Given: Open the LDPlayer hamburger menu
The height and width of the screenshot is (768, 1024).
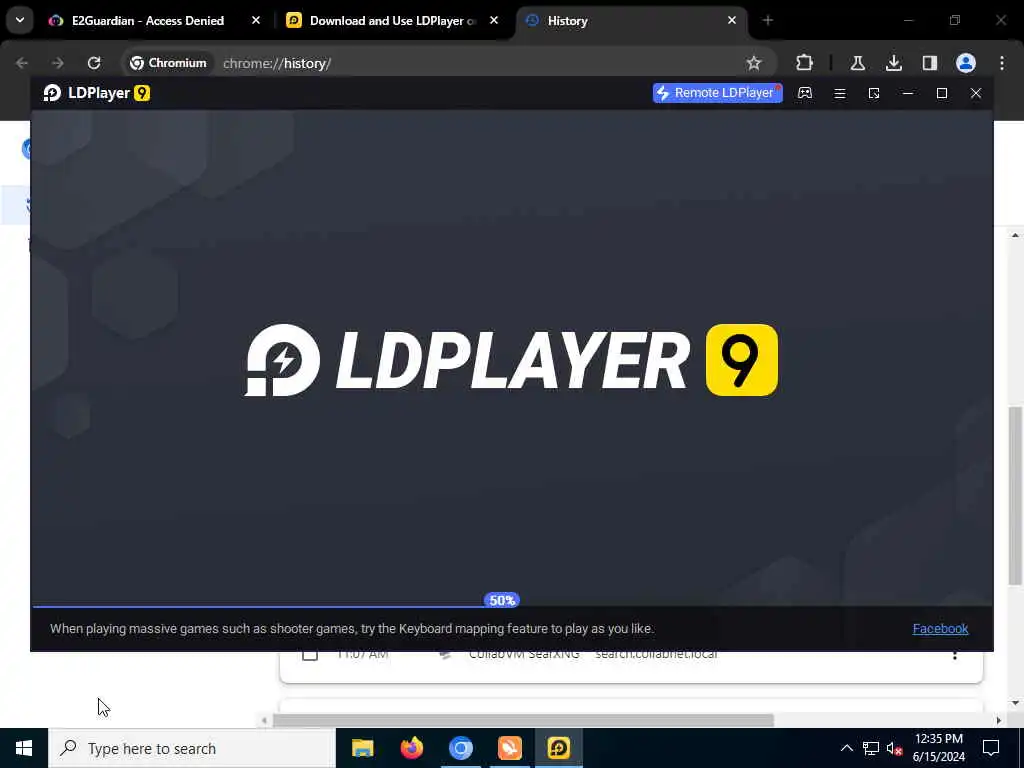Looking at the screenshot, I should [x=840, y=93].
